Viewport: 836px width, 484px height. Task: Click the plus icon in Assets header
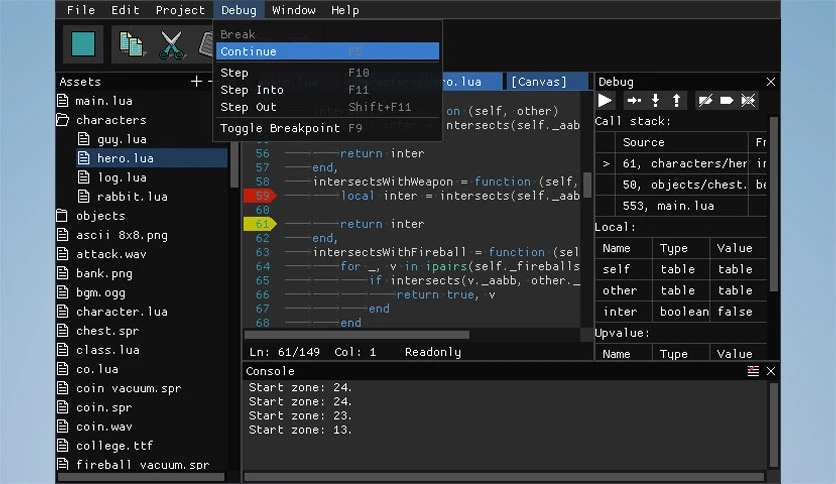pyautogui.click(x=196, y=82)
